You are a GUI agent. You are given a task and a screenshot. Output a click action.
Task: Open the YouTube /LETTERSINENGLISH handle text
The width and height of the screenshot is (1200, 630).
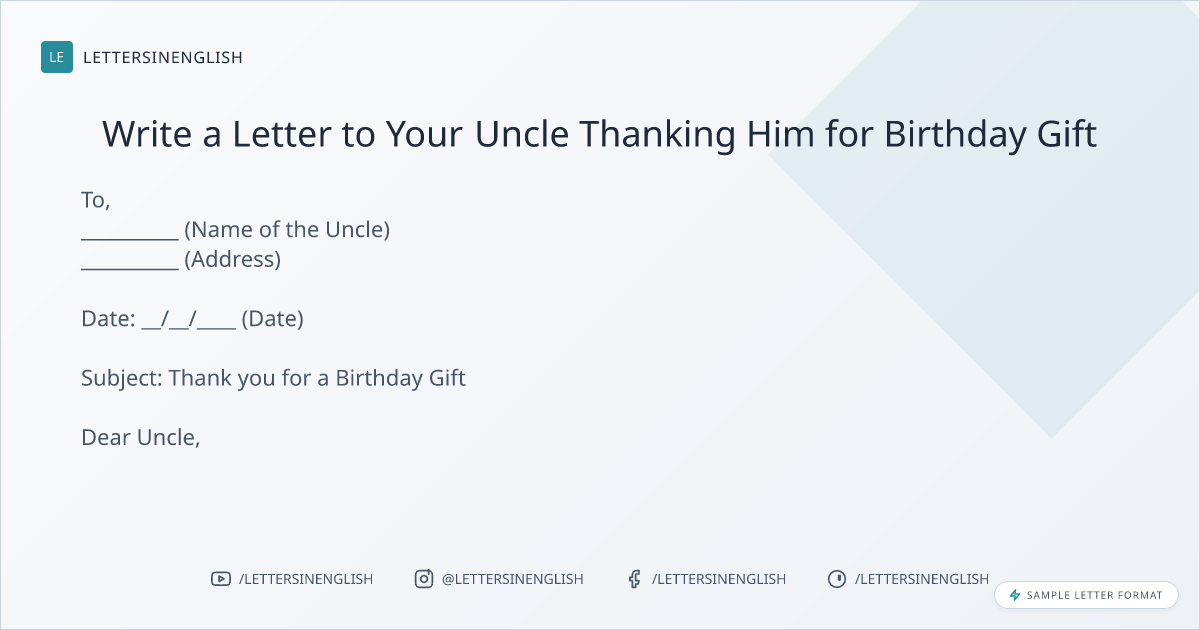coord(306,579)
